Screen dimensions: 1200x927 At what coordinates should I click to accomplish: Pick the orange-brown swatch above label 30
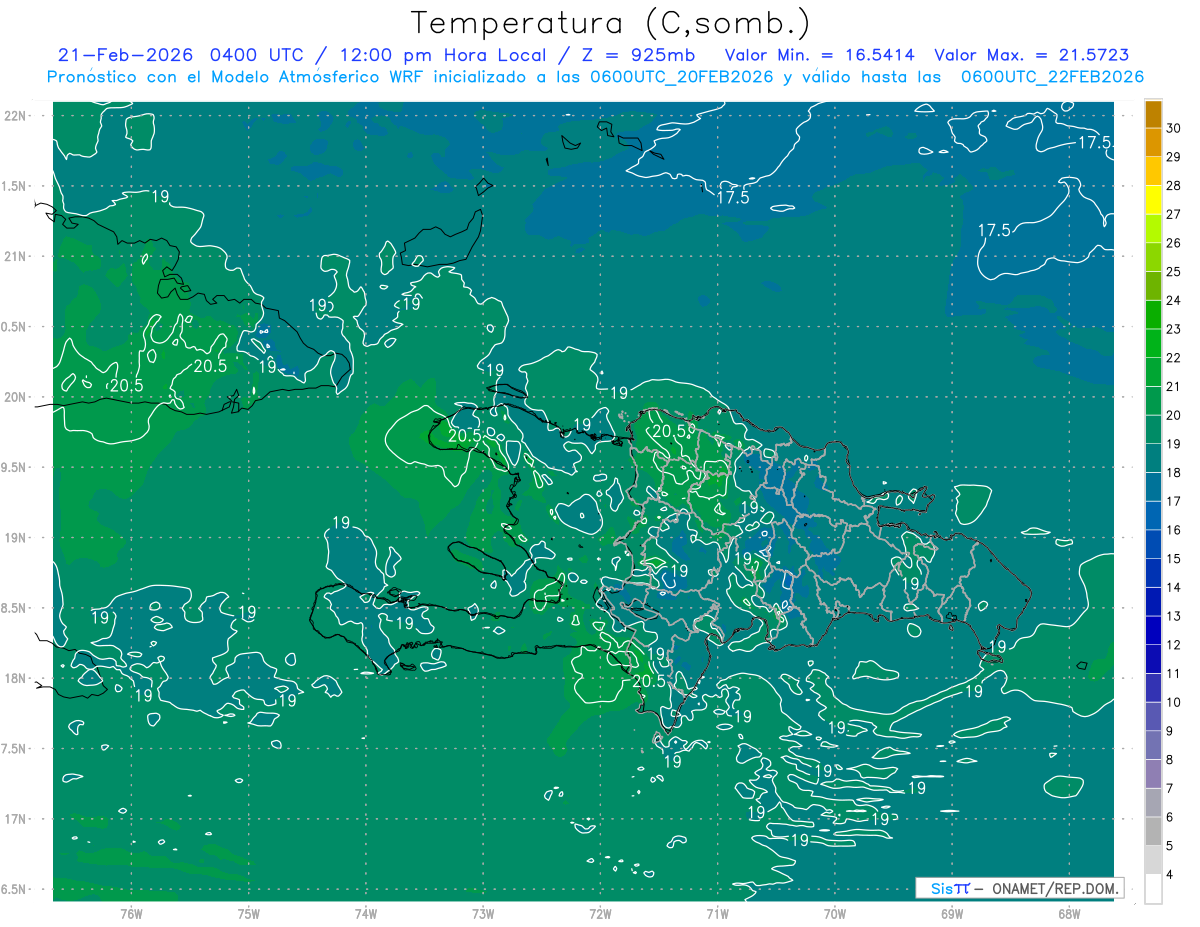(x=1153, y=114)
